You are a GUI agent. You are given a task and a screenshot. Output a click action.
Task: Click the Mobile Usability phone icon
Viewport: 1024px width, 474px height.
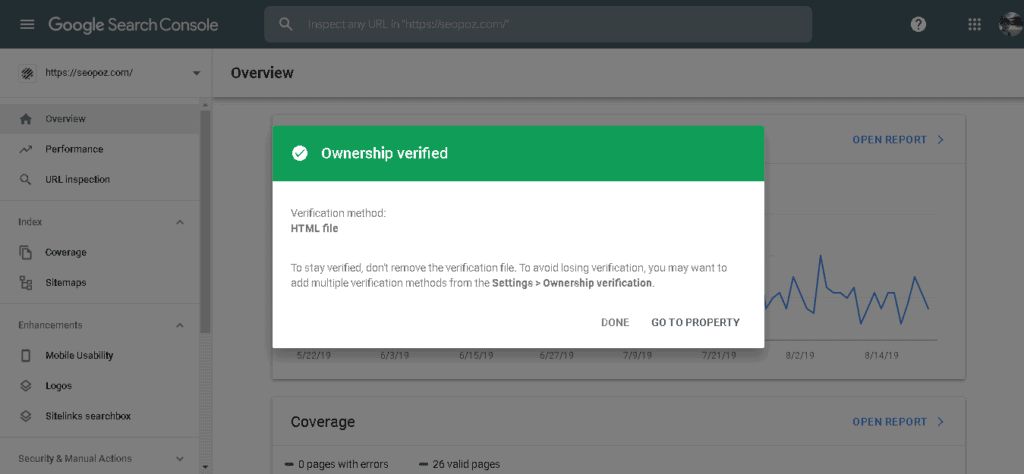(x=25, y=356)
